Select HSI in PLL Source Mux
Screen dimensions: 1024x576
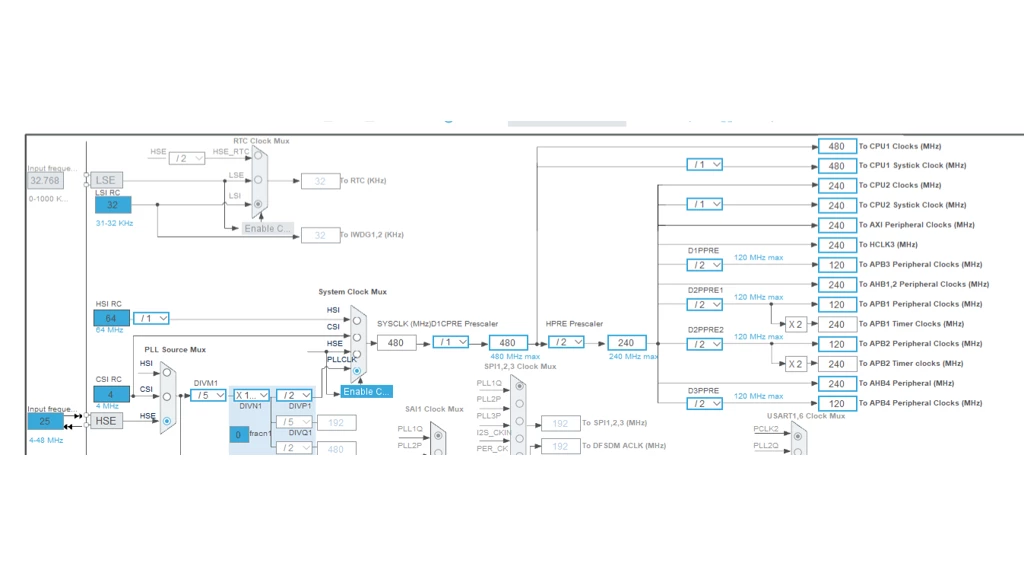click(x=167, y=372)
